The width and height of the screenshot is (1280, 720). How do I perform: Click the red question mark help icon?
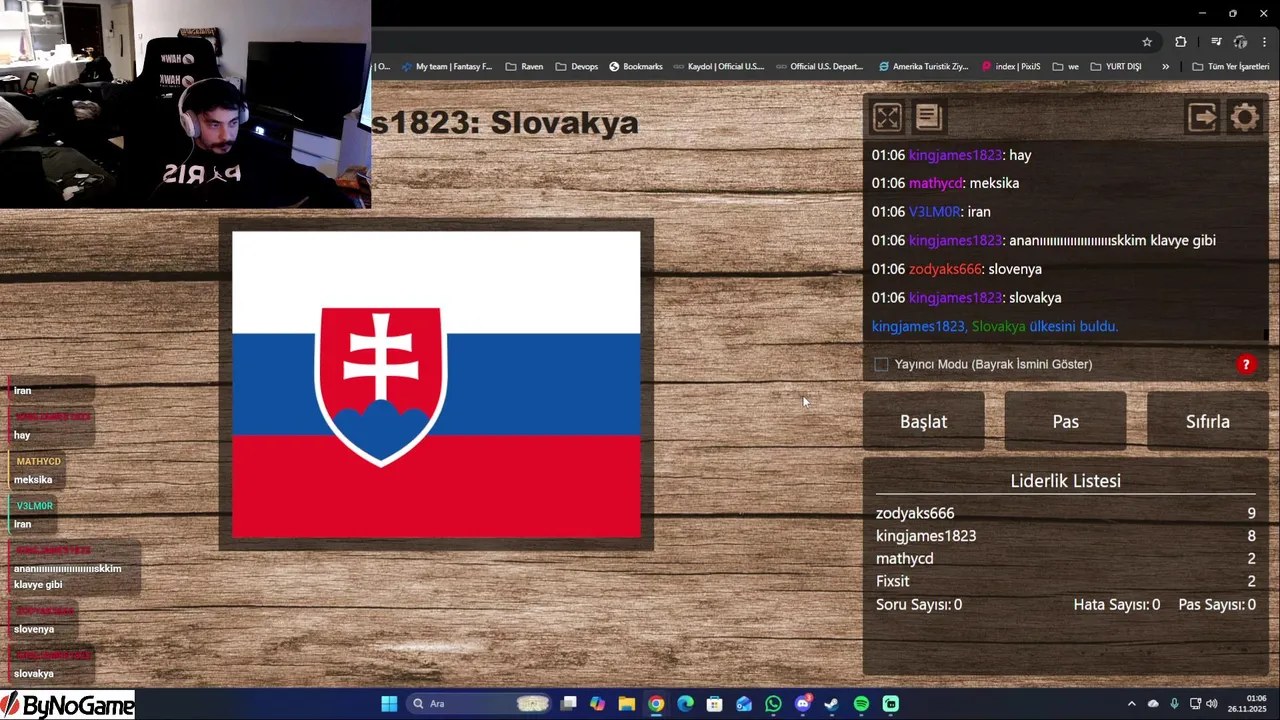(1246, 365)
